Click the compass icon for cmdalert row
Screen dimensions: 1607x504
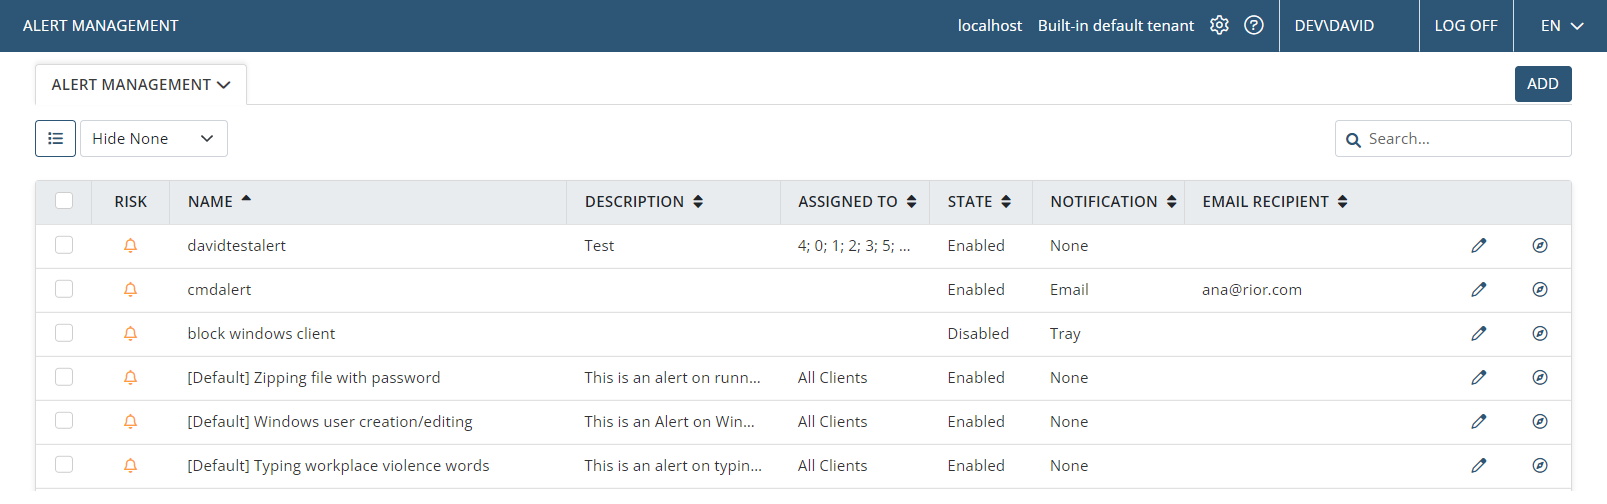point(1539,290)
